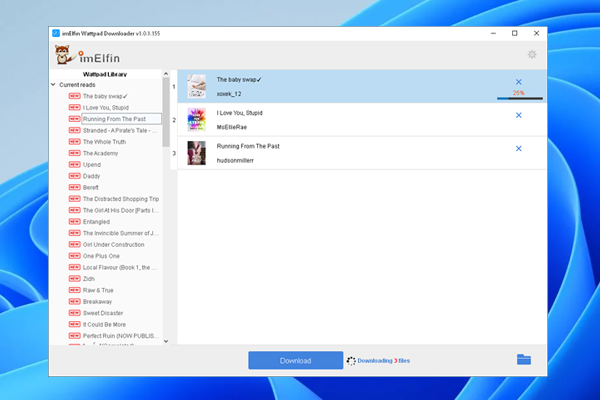This screenshot has width=600, height=400.
Task: Click the NEW badge beside Breakaway
Action: tap(74, 302)
